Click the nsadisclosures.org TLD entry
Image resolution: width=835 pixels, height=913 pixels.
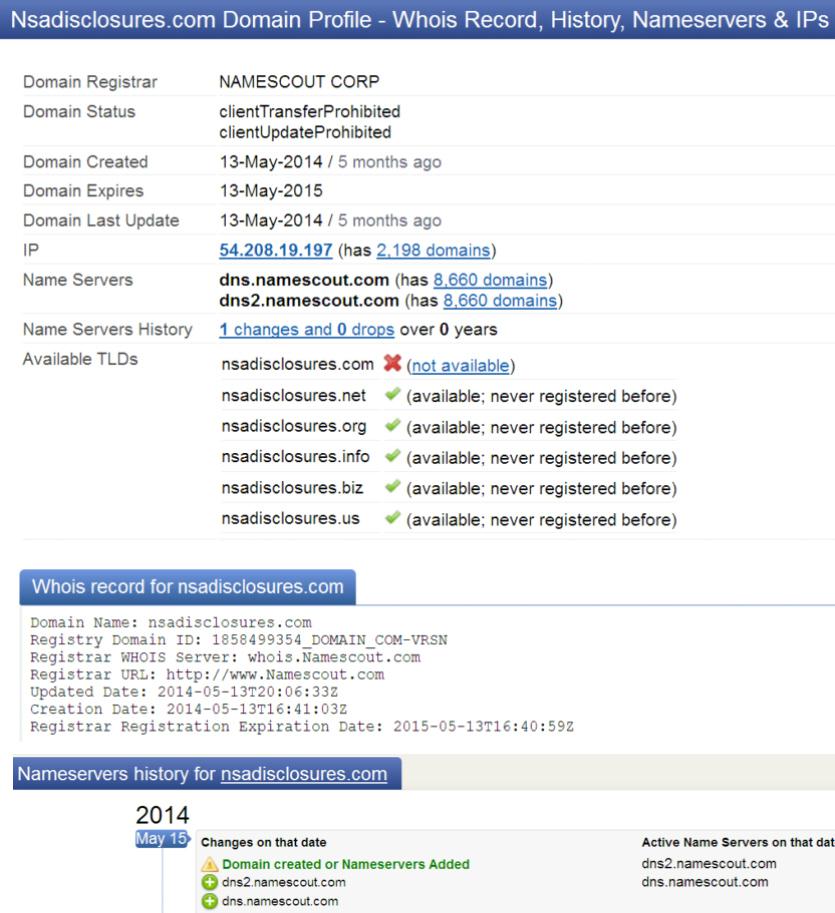coord(294,426)
